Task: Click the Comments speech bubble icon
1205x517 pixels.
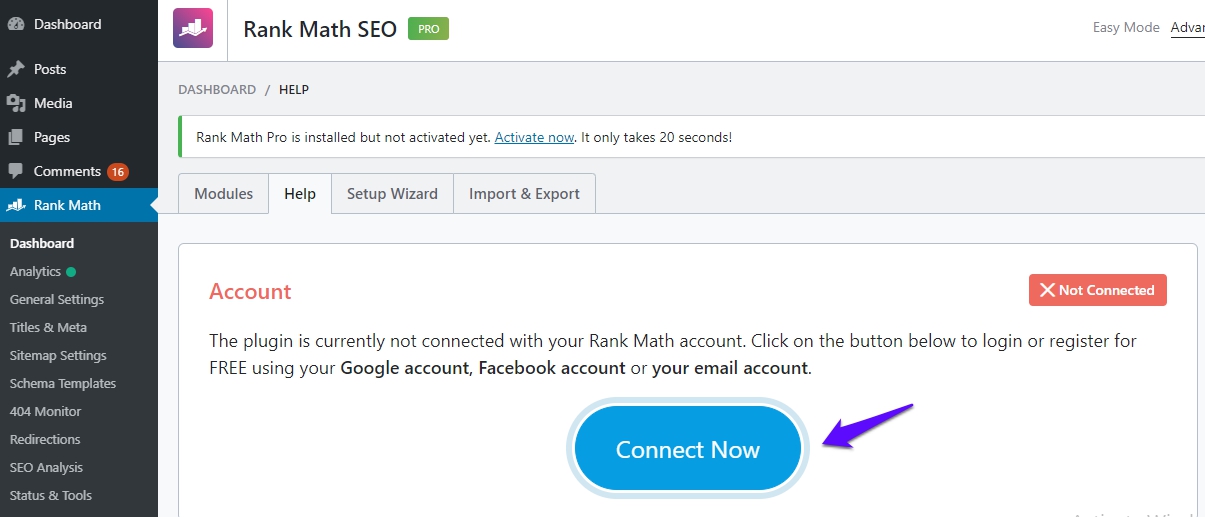Action: (x=15, y=171)
